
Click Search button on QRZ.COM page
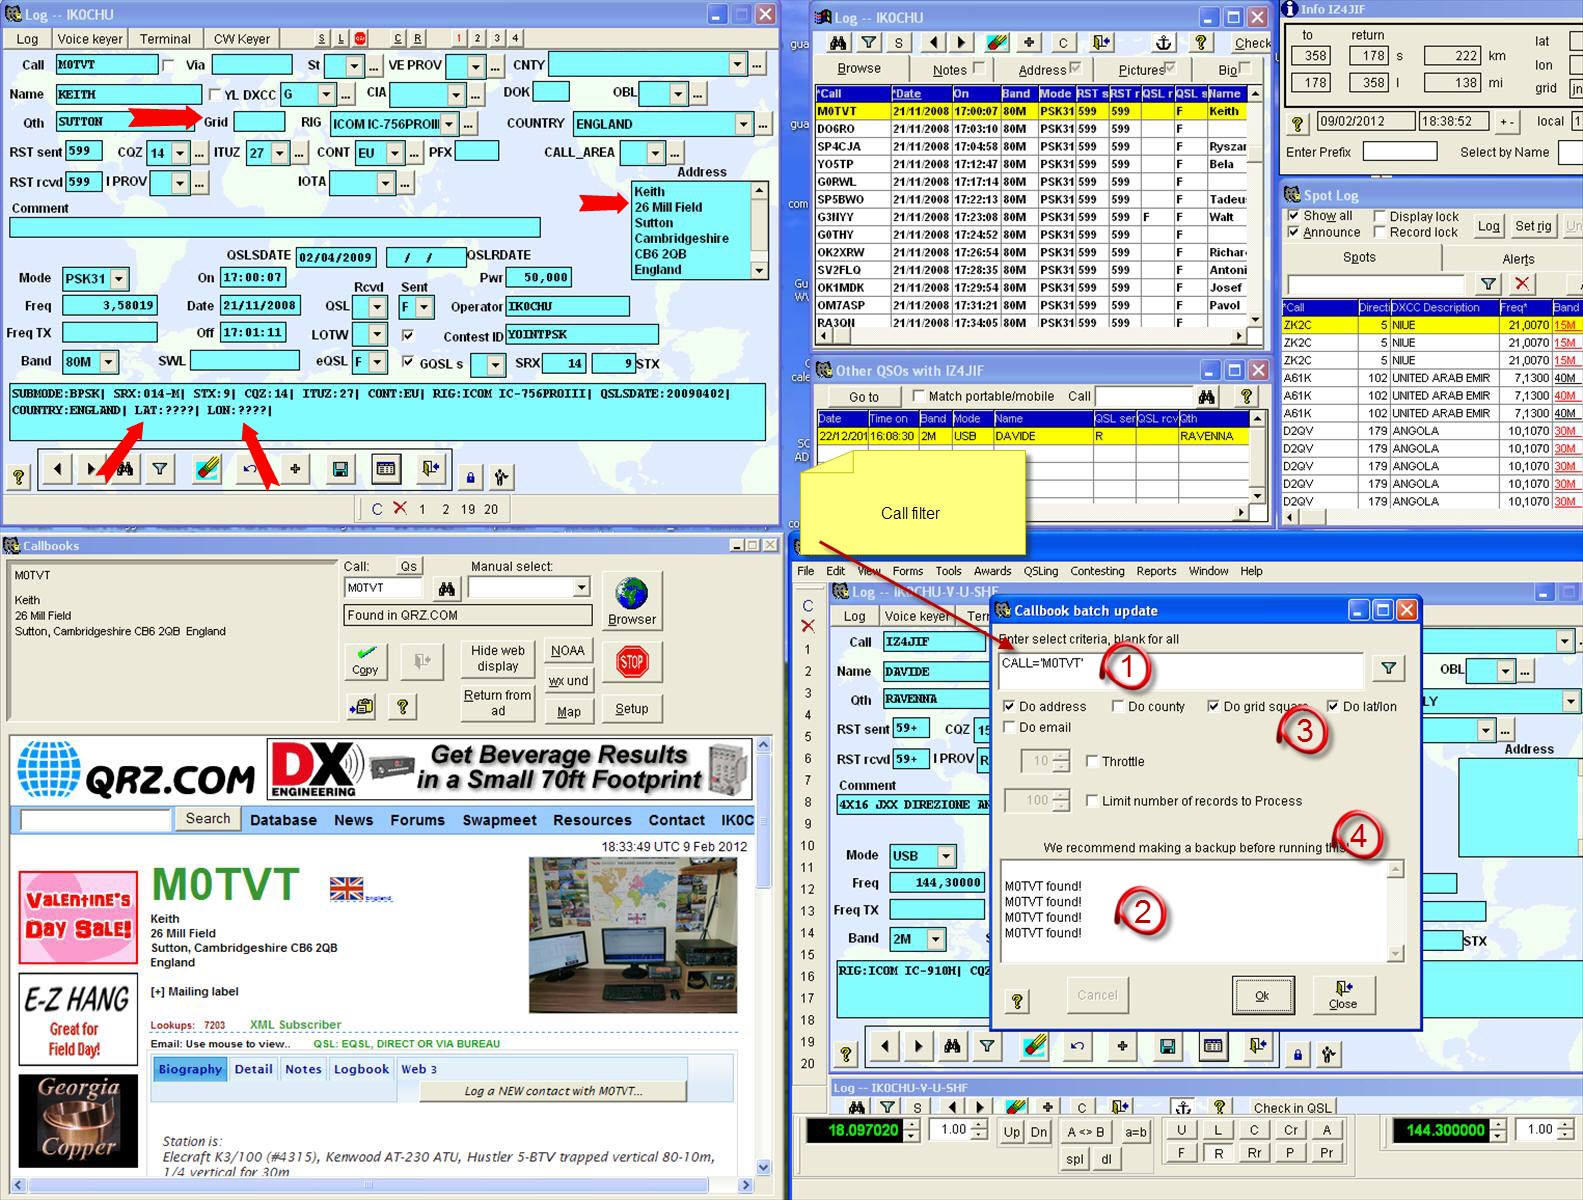tap(208, 819)
